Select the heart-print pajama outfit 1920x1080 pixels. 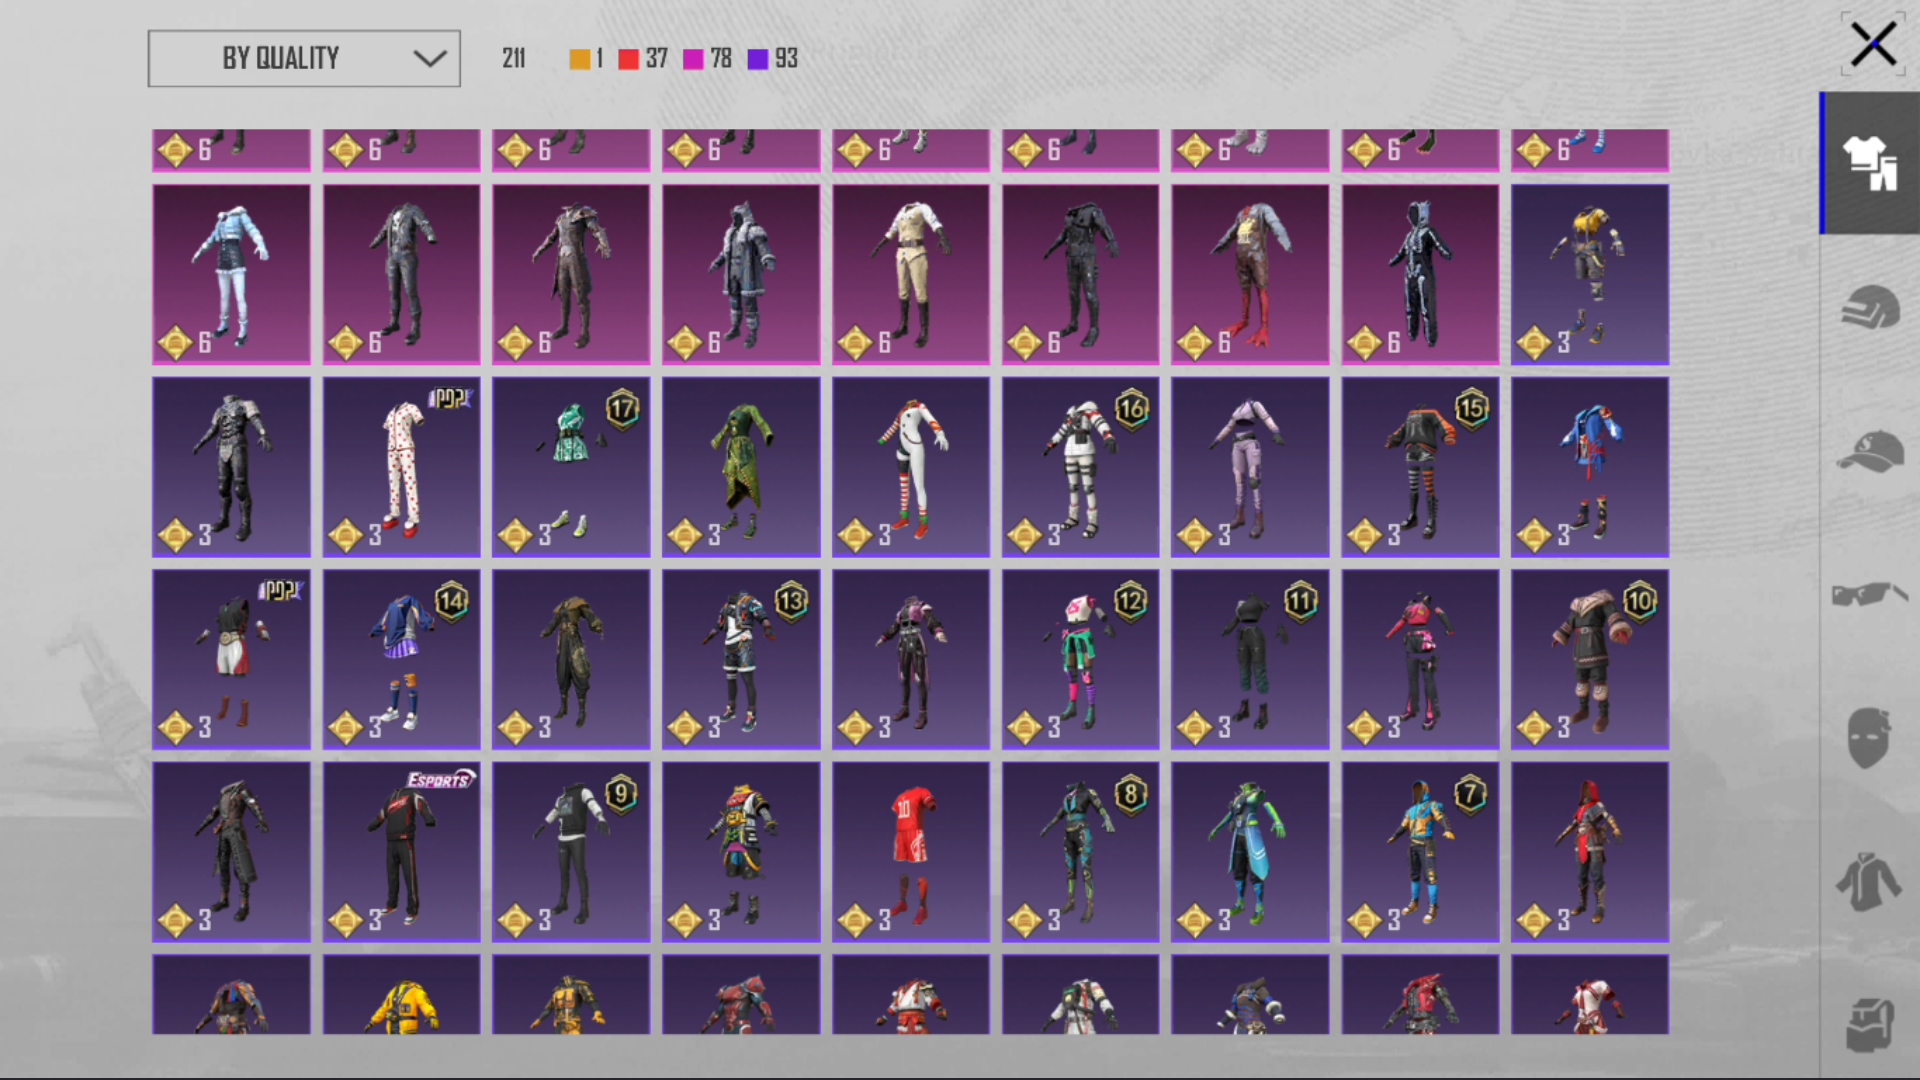[401, 467]
